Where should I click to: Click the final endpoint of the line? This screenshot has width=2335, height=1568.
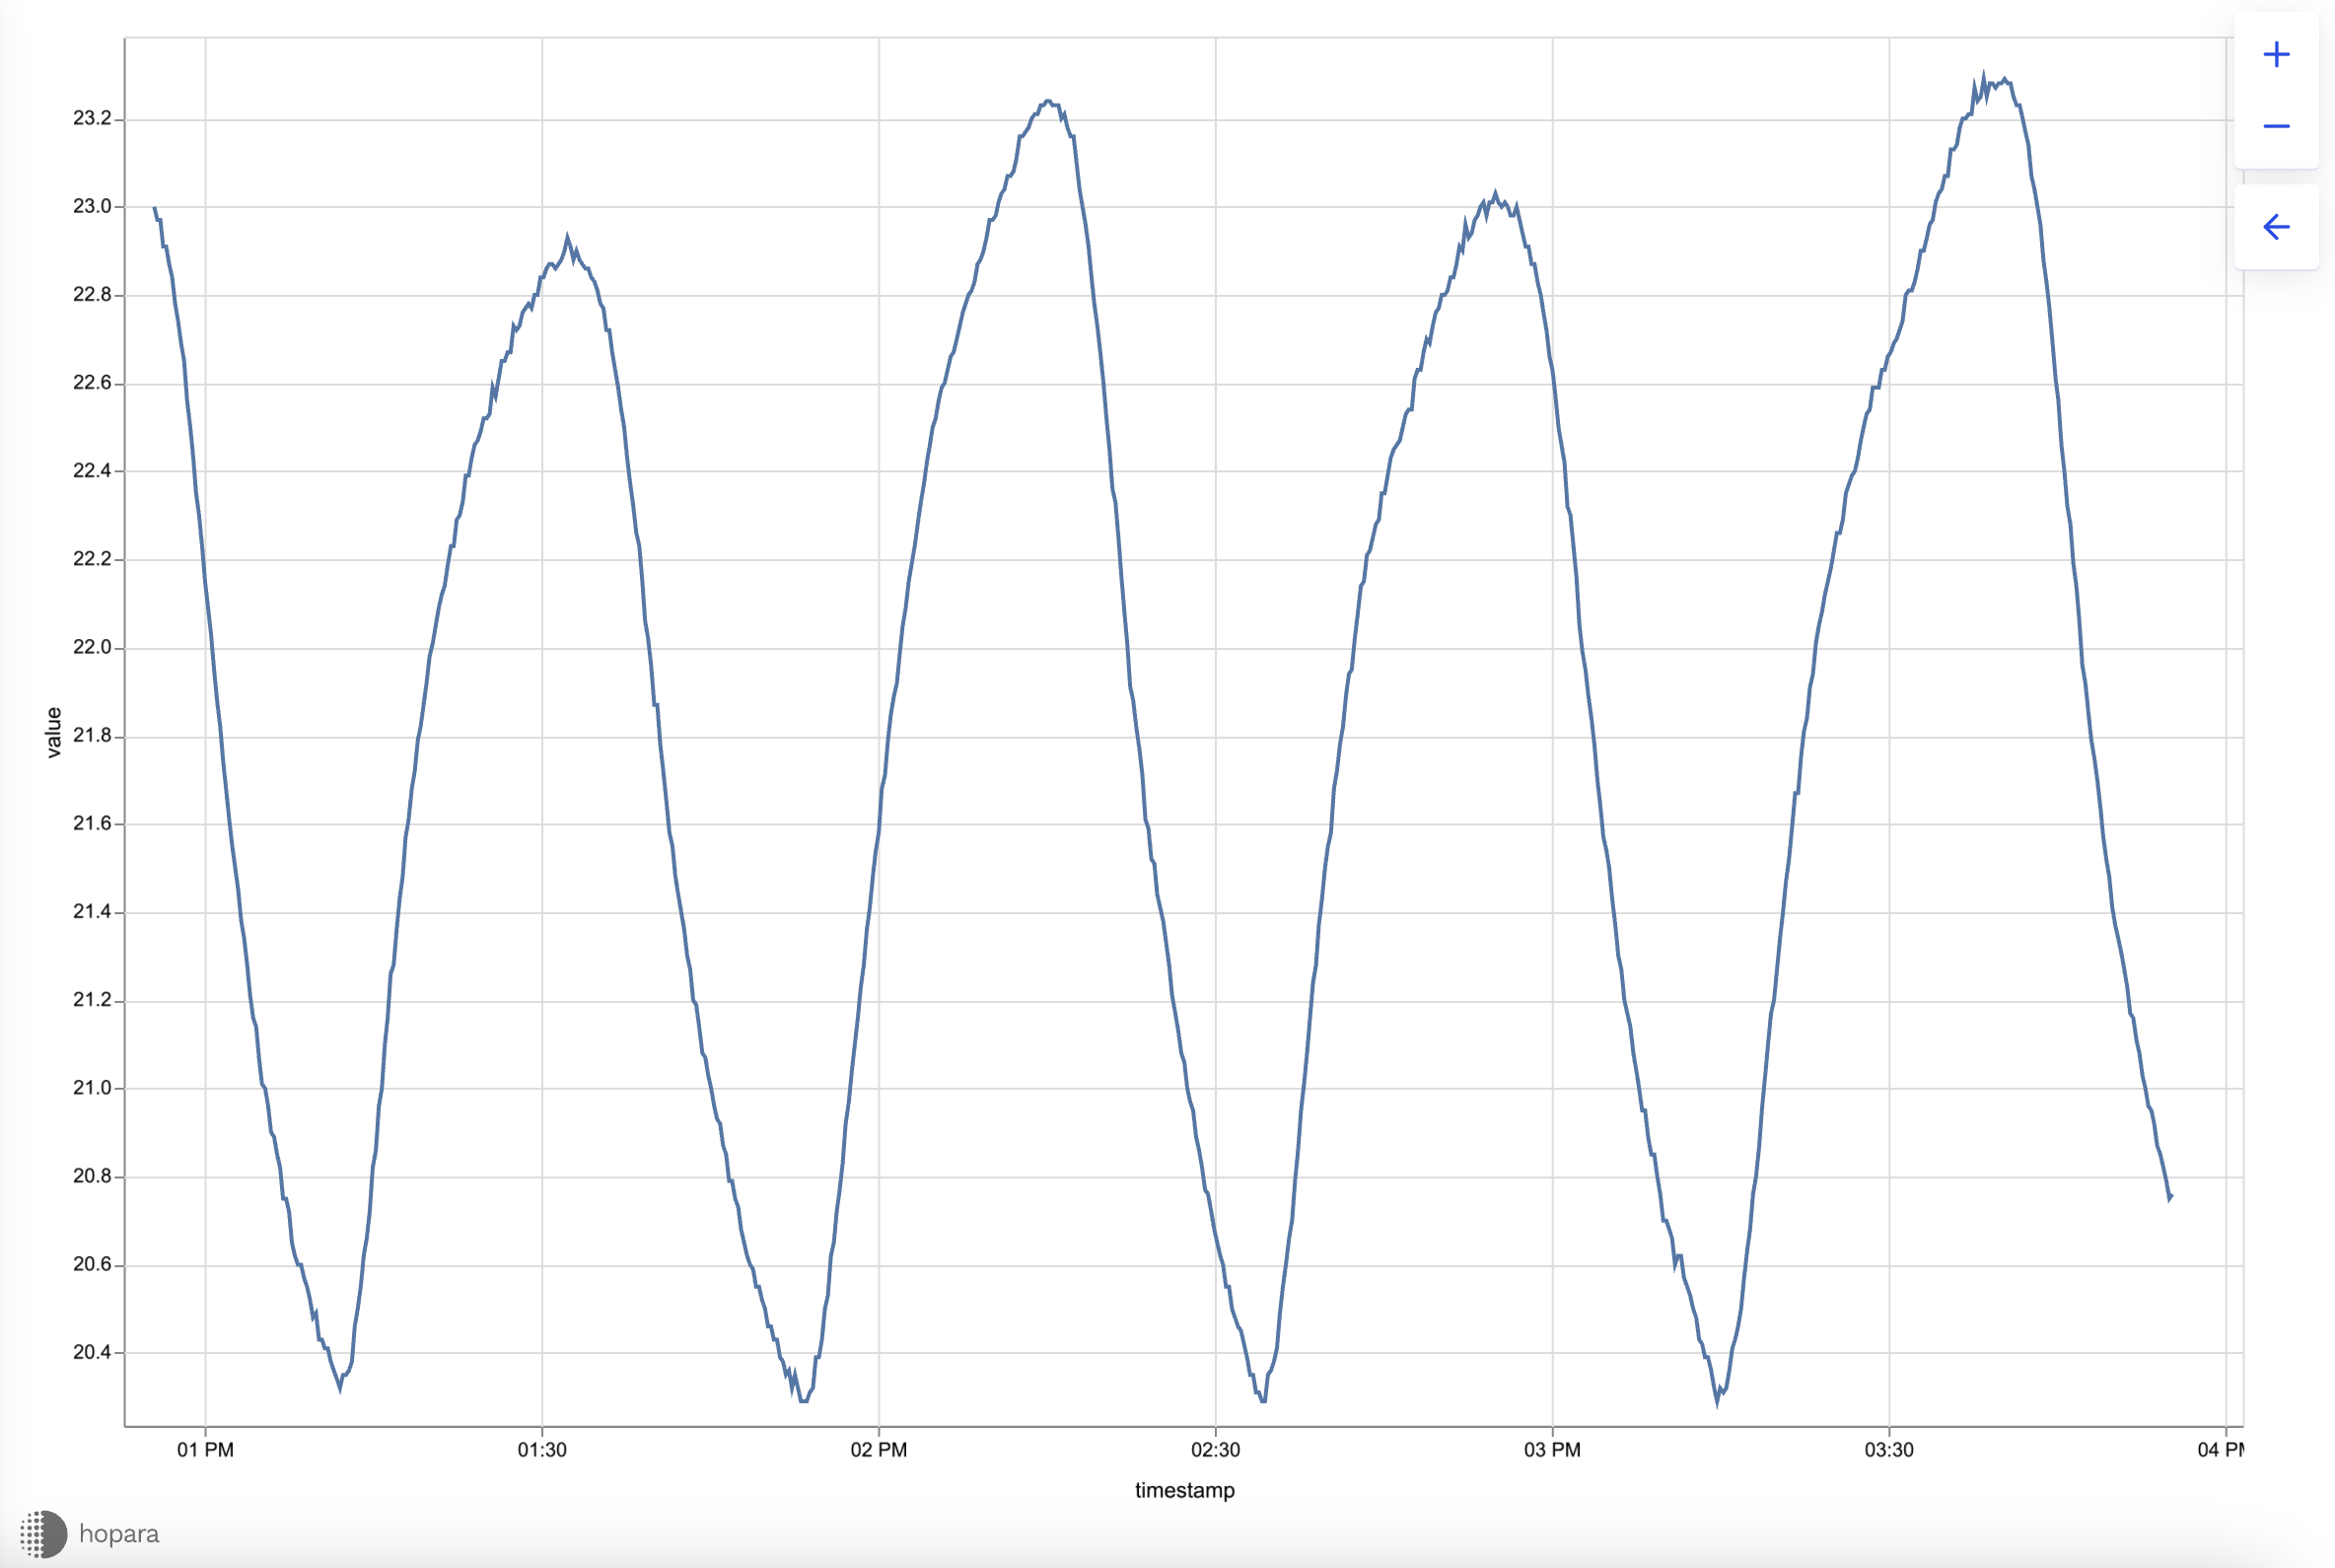point(2170,1197)
